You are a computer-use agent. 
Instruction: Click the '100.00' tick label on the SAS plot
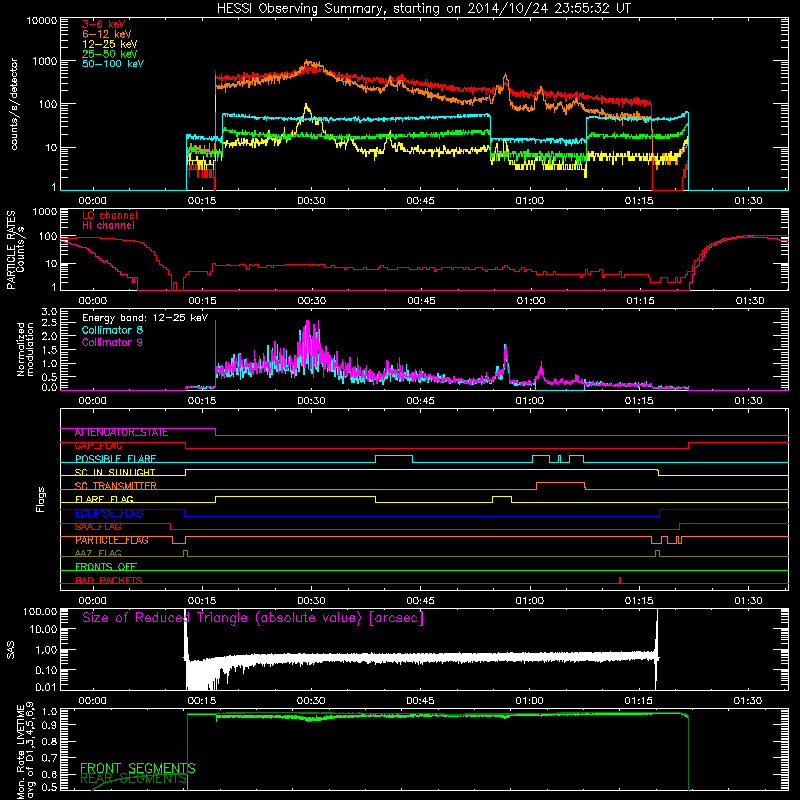coord(40,612)
